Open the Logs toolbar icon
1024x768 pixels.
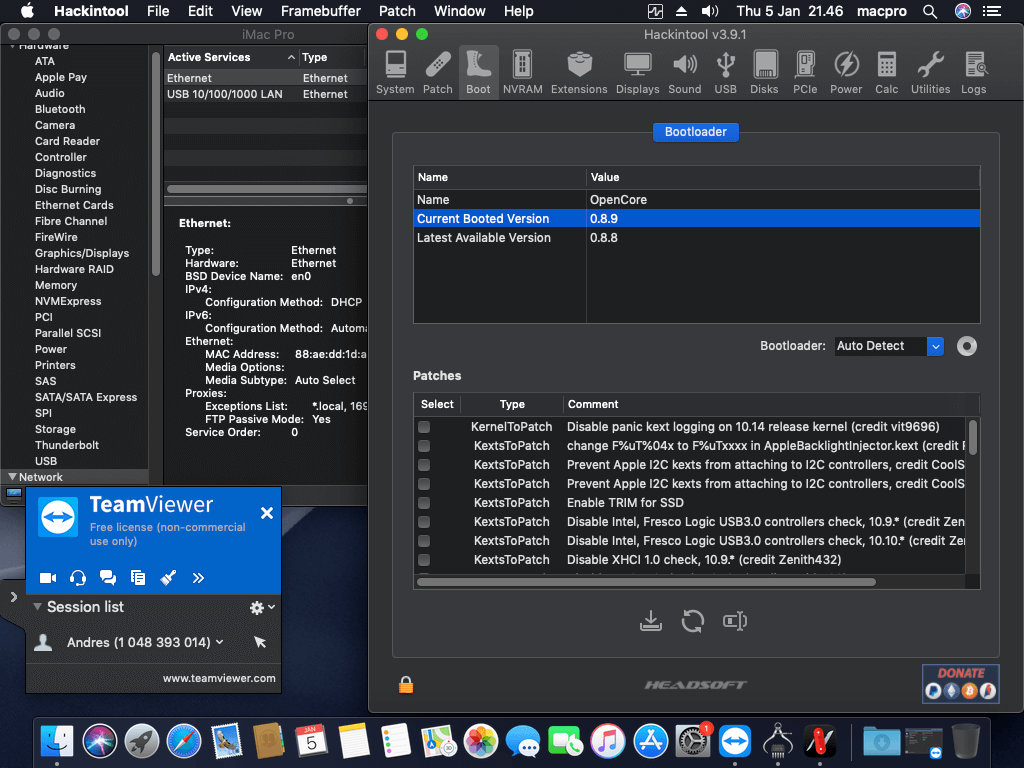(x=974, y=72)
